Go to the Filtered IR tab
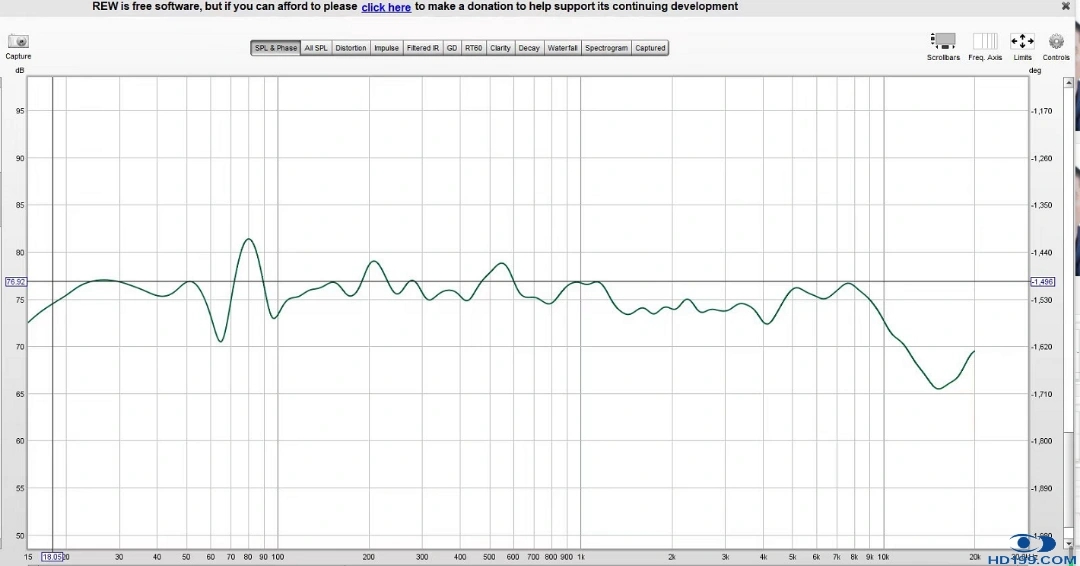1080x566 pixels. click(422, 48)
